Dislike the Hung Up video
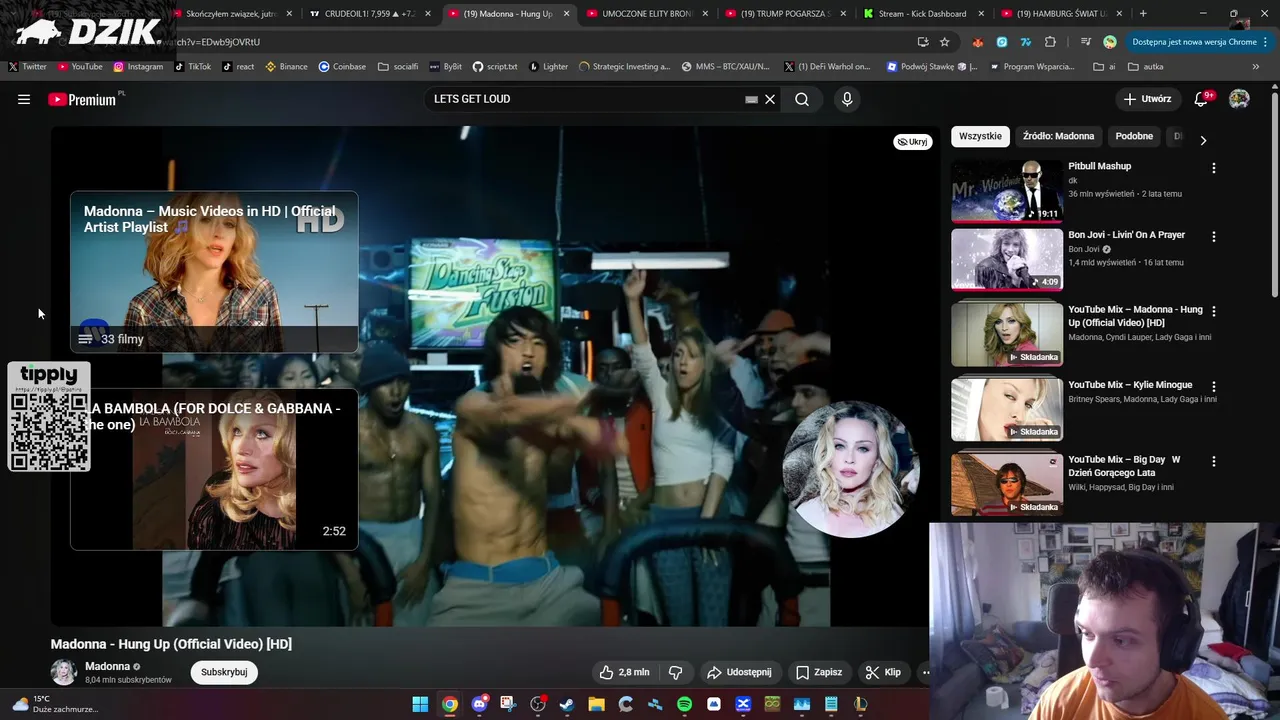This screenshot has width=1280, height=720. [675, 672]
